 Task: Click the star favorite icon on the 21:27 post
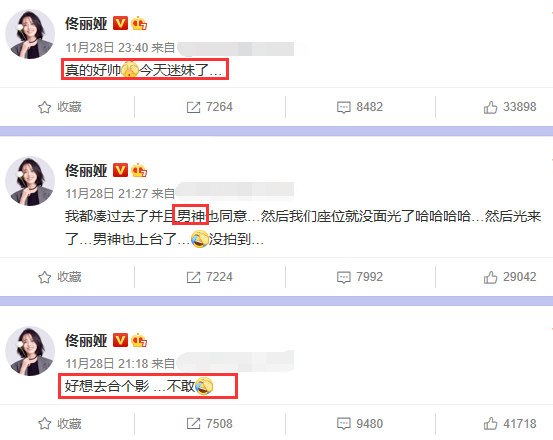click(x=44, y=277)
